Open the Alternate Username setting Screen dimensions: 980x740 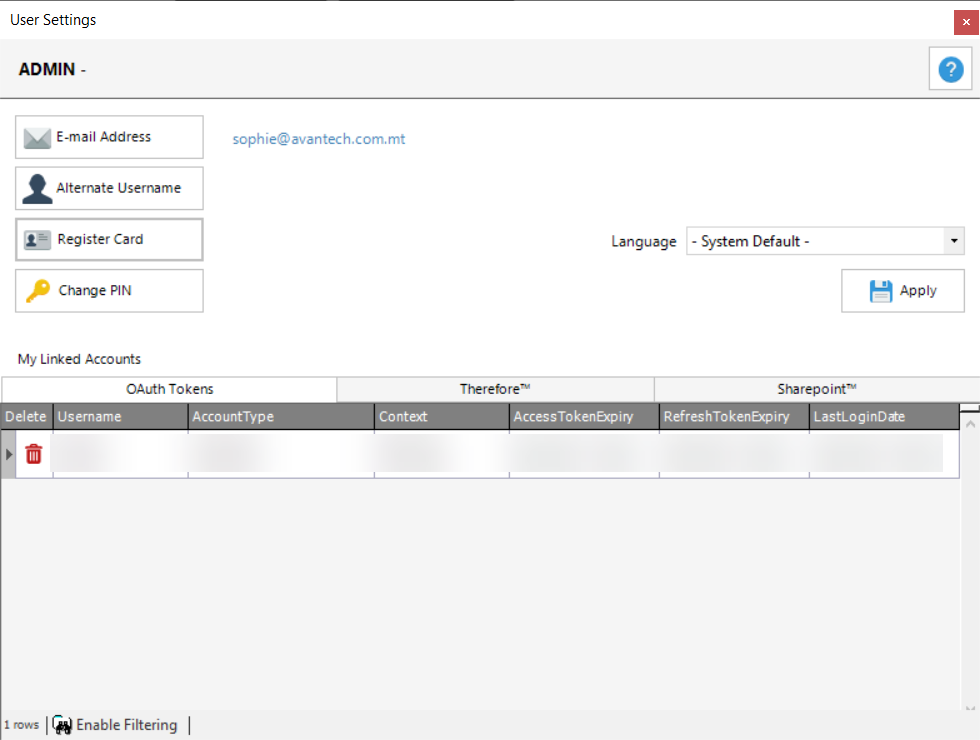click(x=109, y=188)
